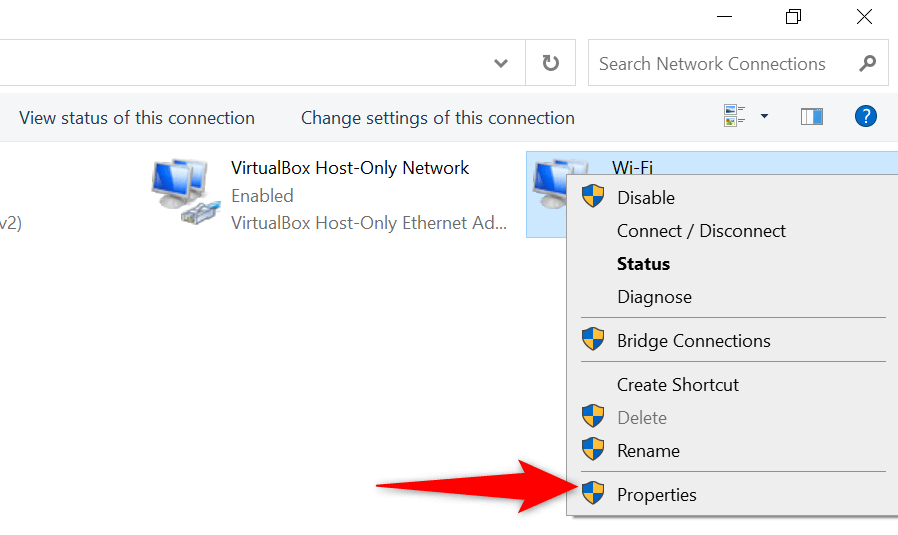The width and height of the screenshot is (898, 535).
Task: Choose Disable from the context menu
Action: 646,198
